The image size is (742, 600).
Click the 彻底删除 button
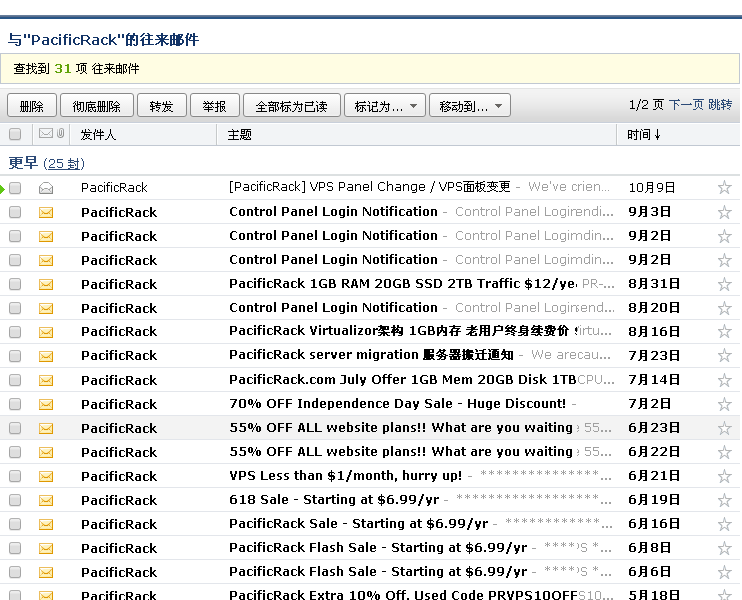97,106
